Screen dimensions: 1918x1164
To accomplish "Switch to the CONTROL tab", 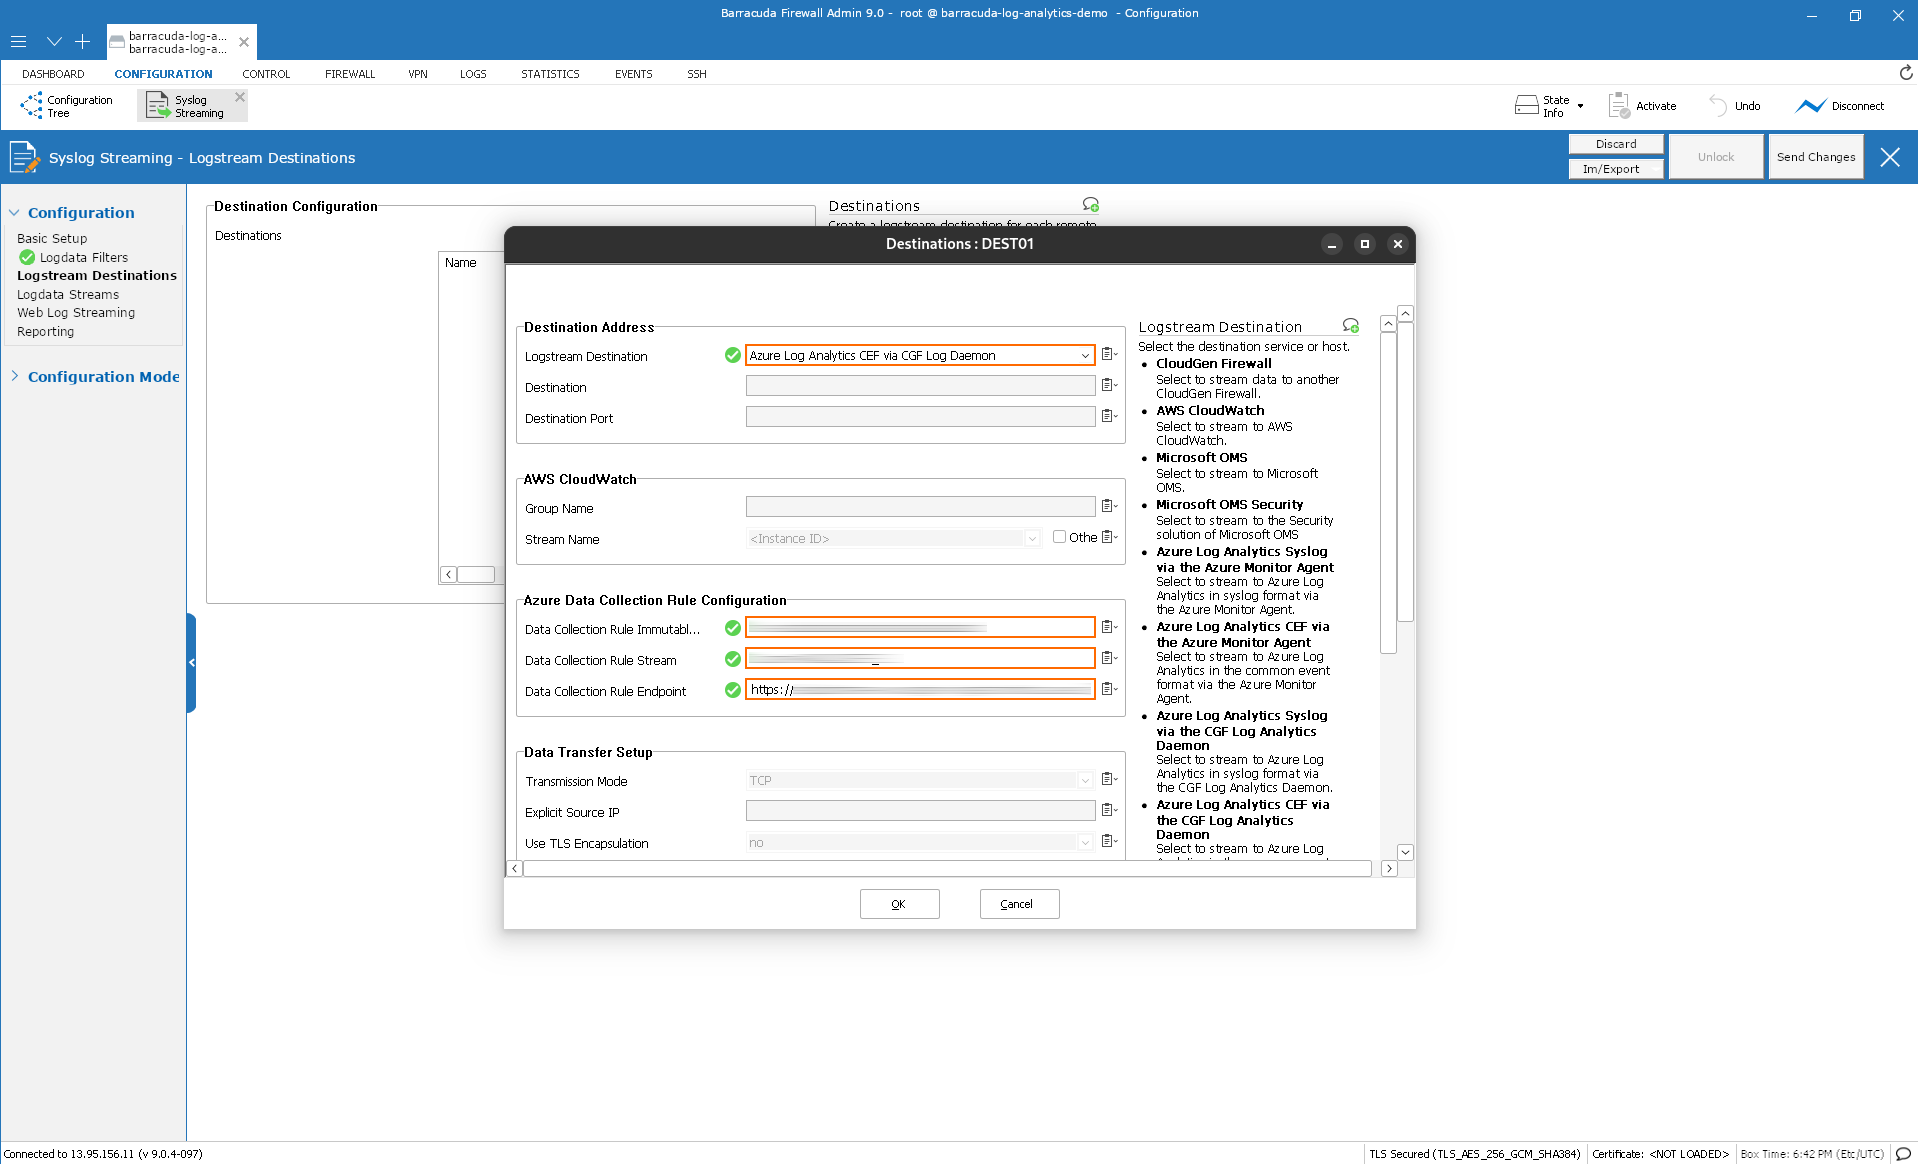I will click(x=266, y=74).
